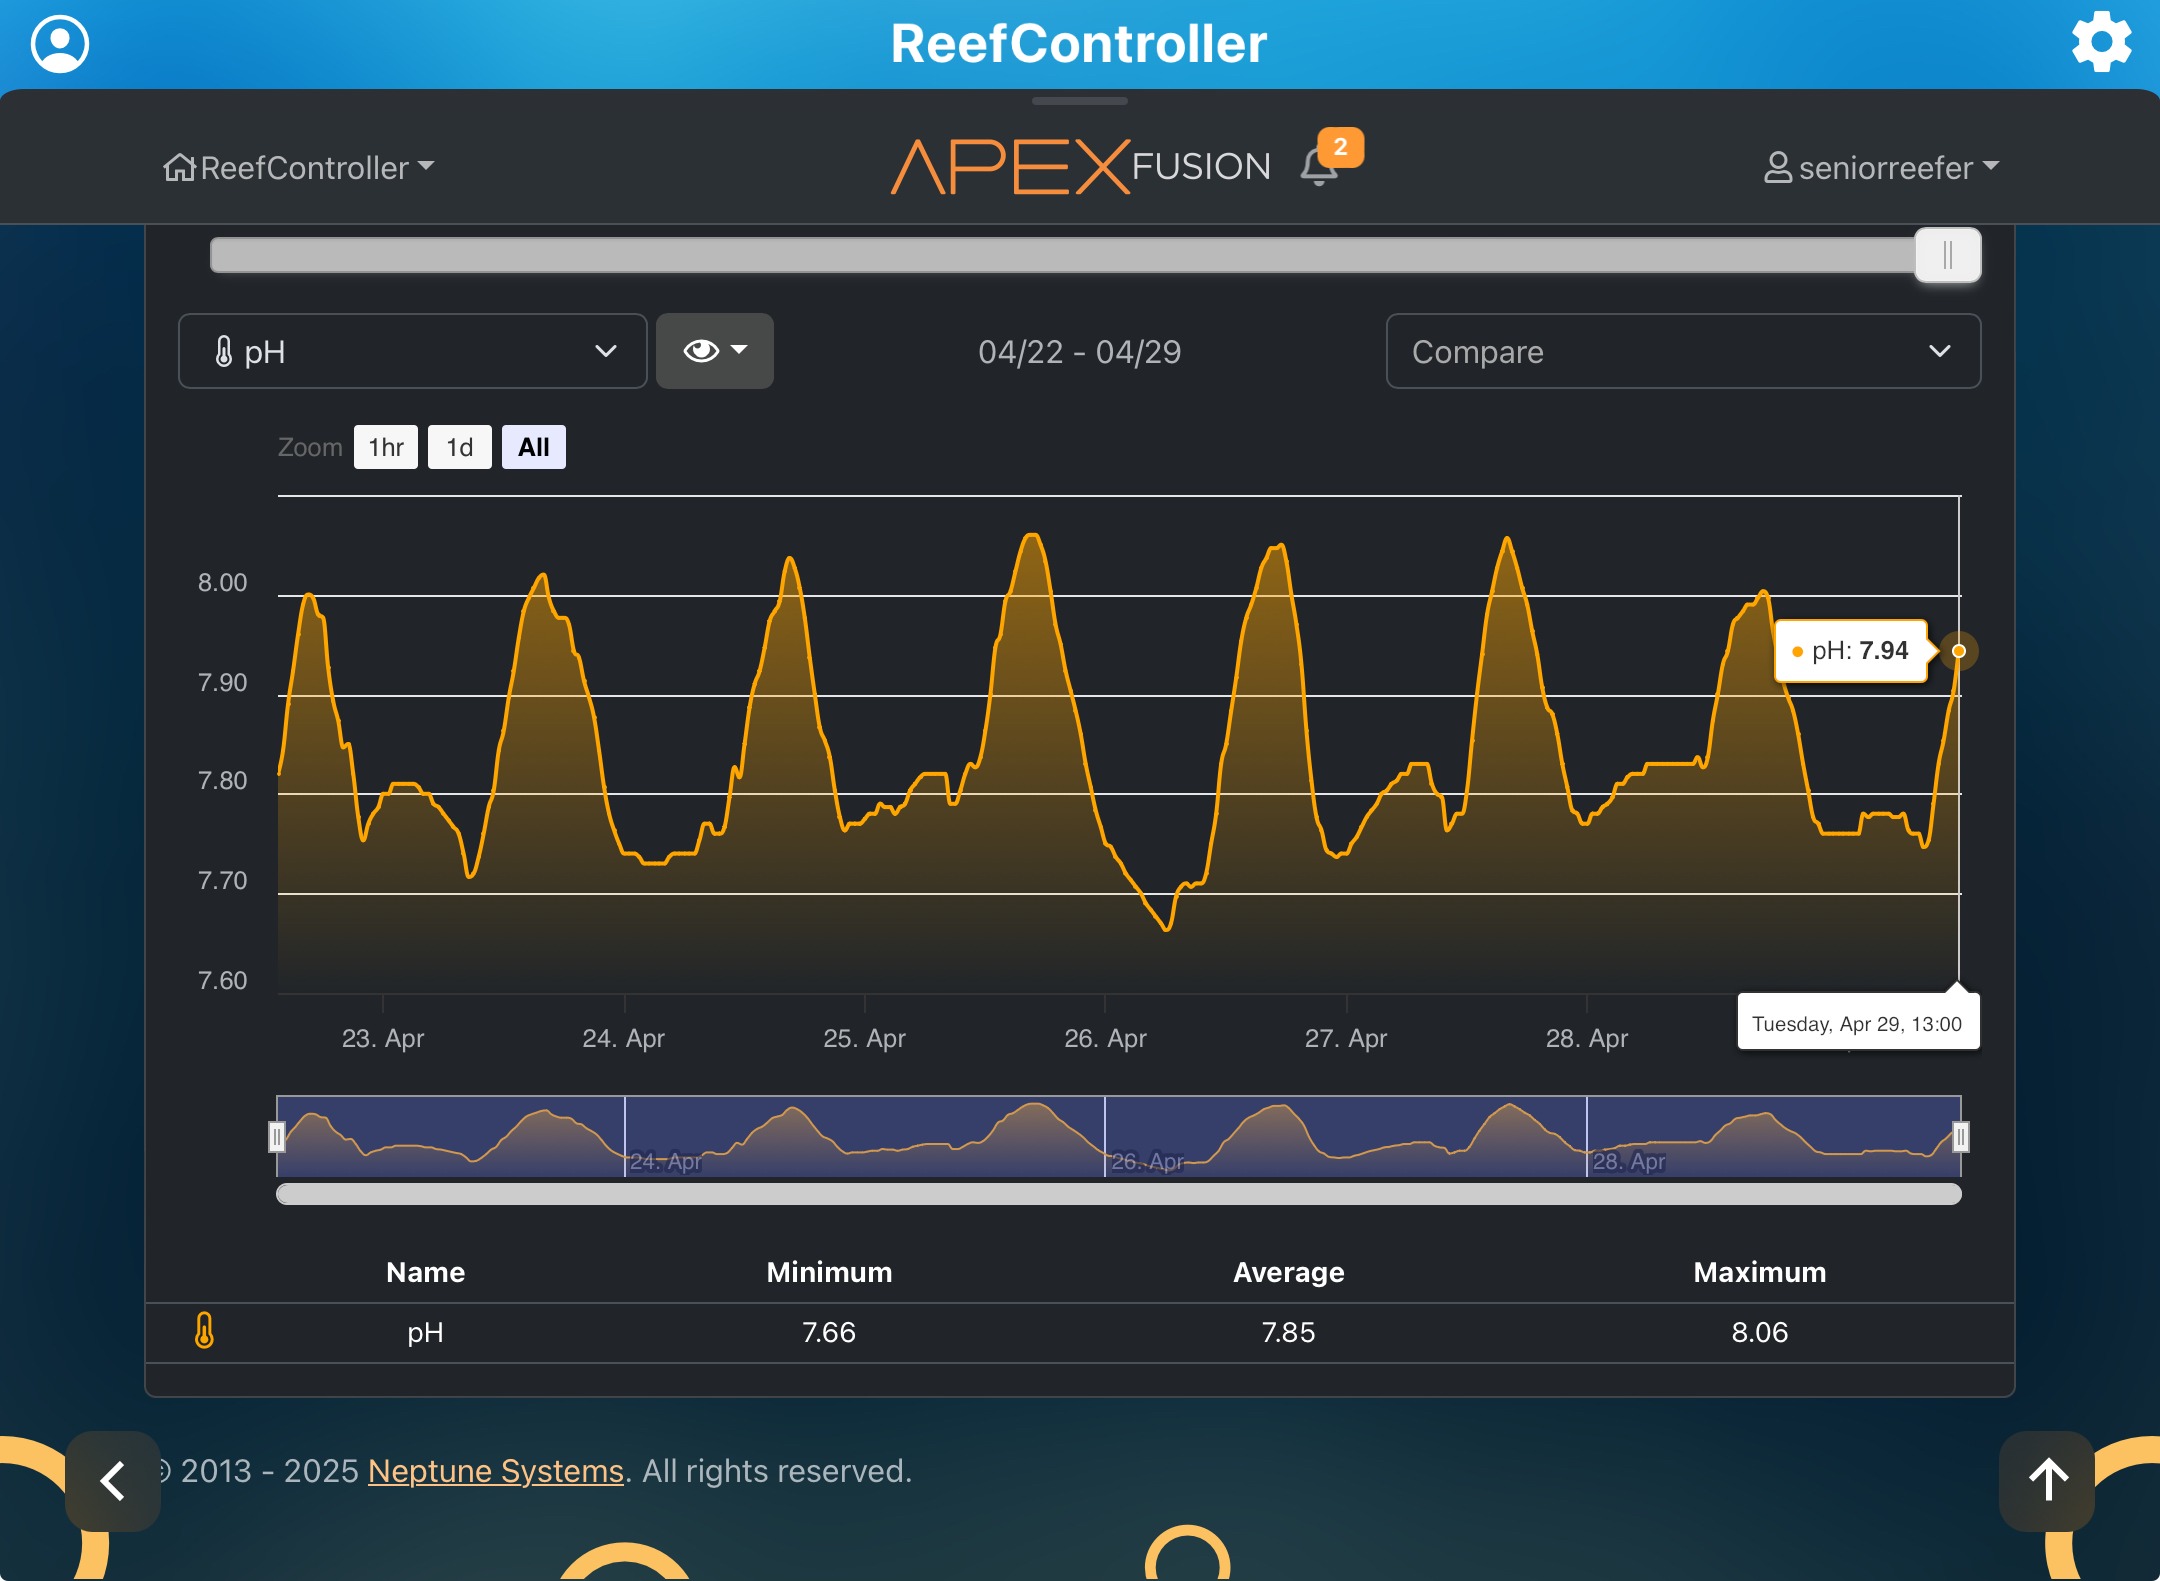Click the notifications bell with badge
Viewport: 2160px width, 1581px height.
pos(1321,166)
